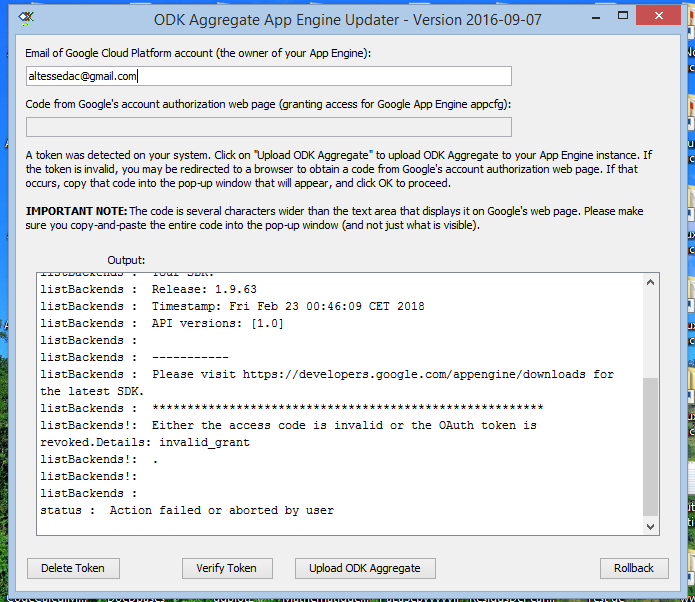Image resolution: width=695 pixels, height=602 pixels.
Task: Click the appengine downloads URL line
Action: [327, 375]
